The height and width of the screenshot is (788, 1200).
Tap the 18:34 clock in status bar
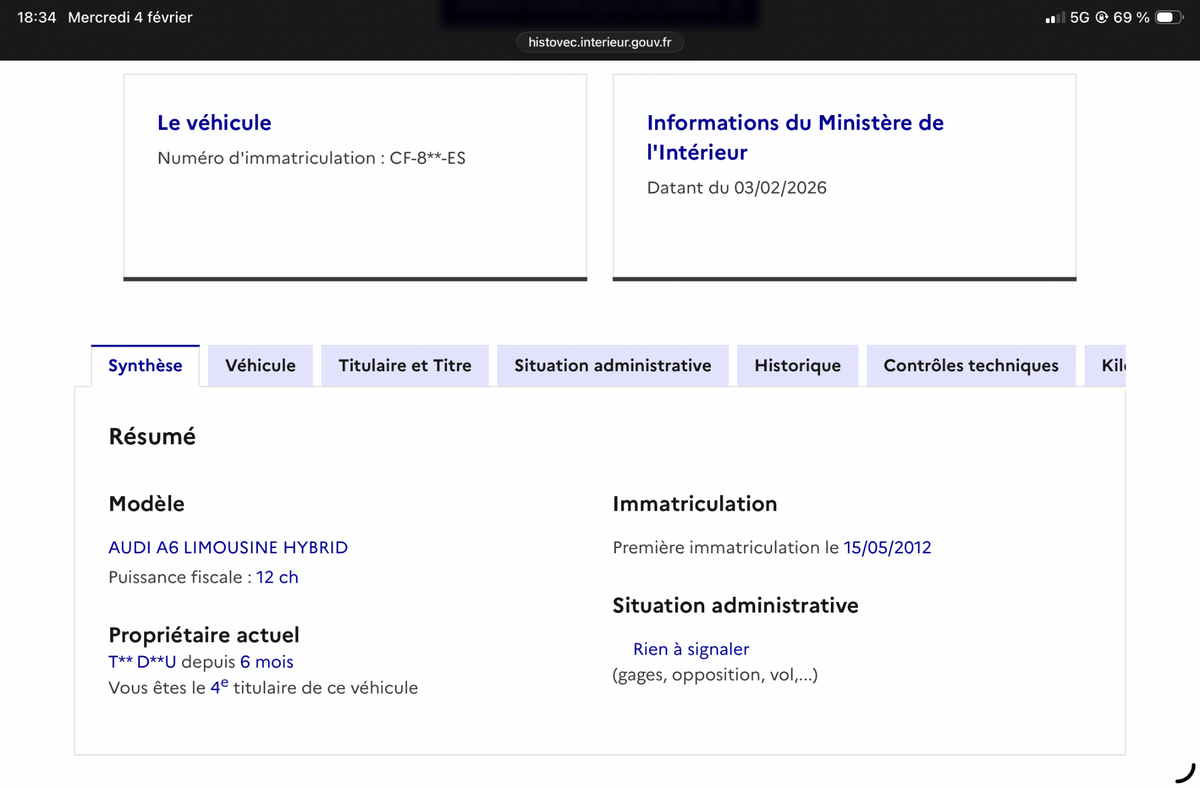(x=37, y=18)
